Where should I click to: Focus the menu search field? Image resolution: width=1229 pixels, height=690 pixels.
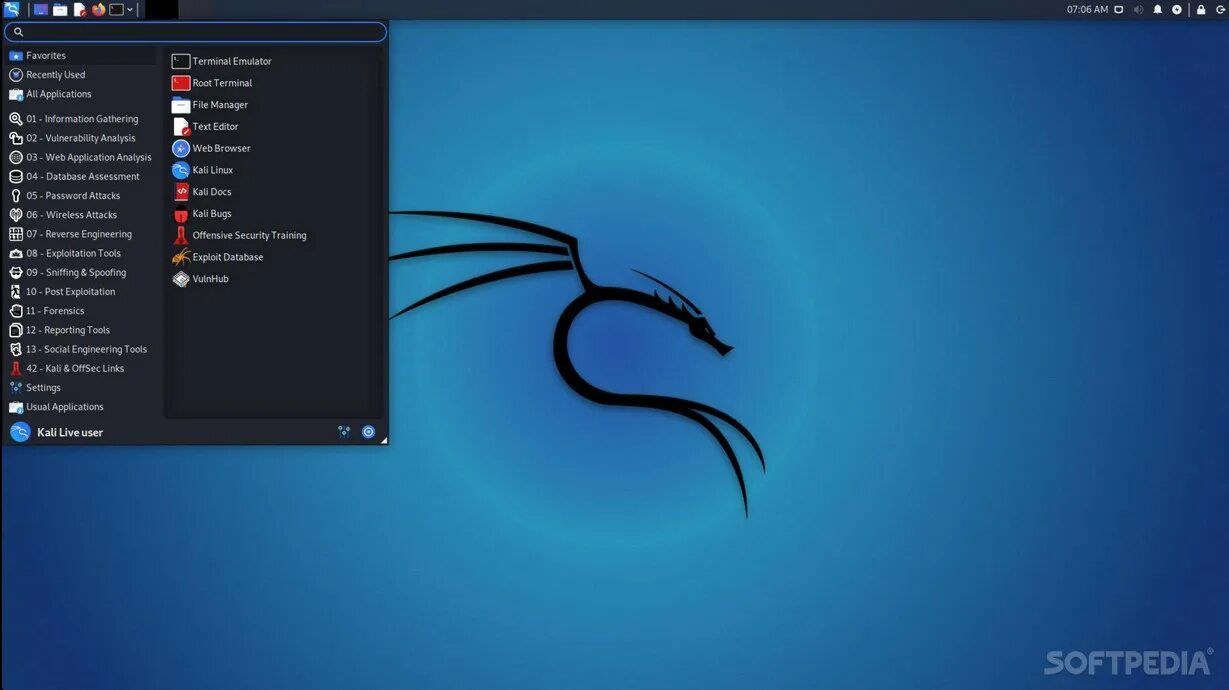coord(195,32)
